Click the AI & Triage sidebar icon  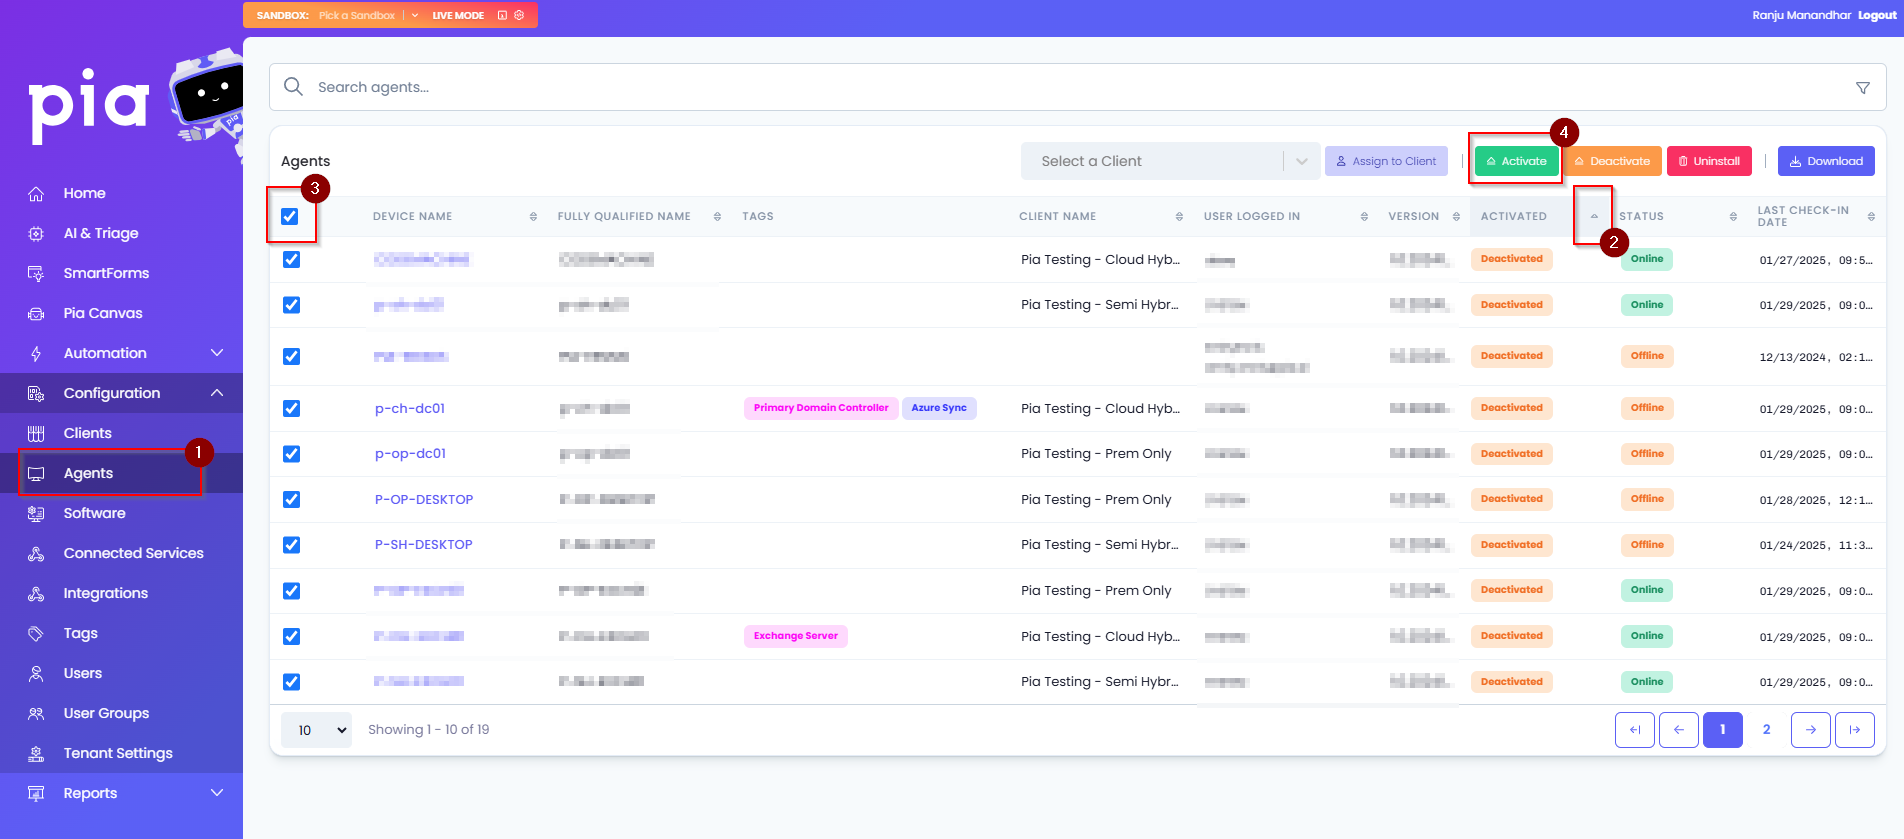click(x=36, y=234)
